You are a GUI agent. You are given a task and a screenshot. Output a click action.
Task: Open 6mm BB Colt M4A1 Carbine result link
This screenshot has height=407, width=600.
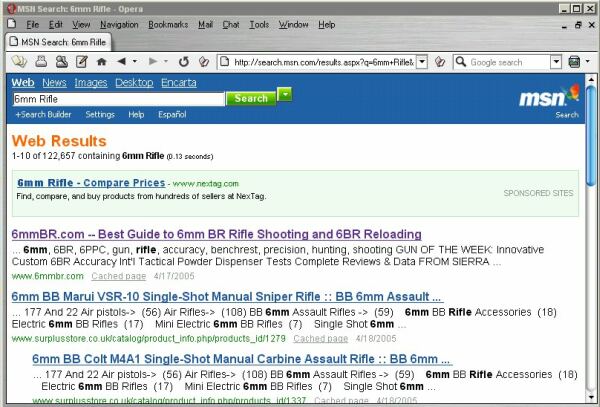click(x=242, y=359)
